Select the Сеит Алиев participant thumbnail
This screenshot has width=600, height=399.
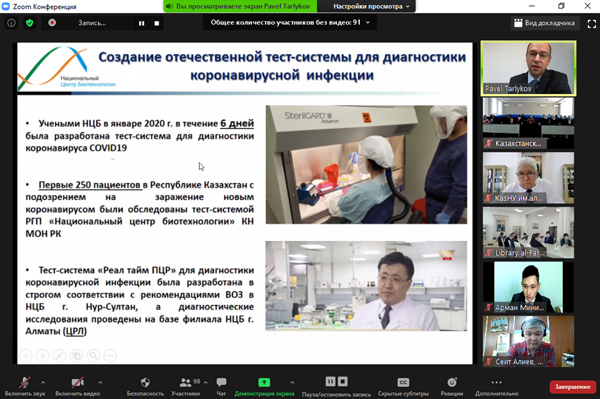[528, 341]
